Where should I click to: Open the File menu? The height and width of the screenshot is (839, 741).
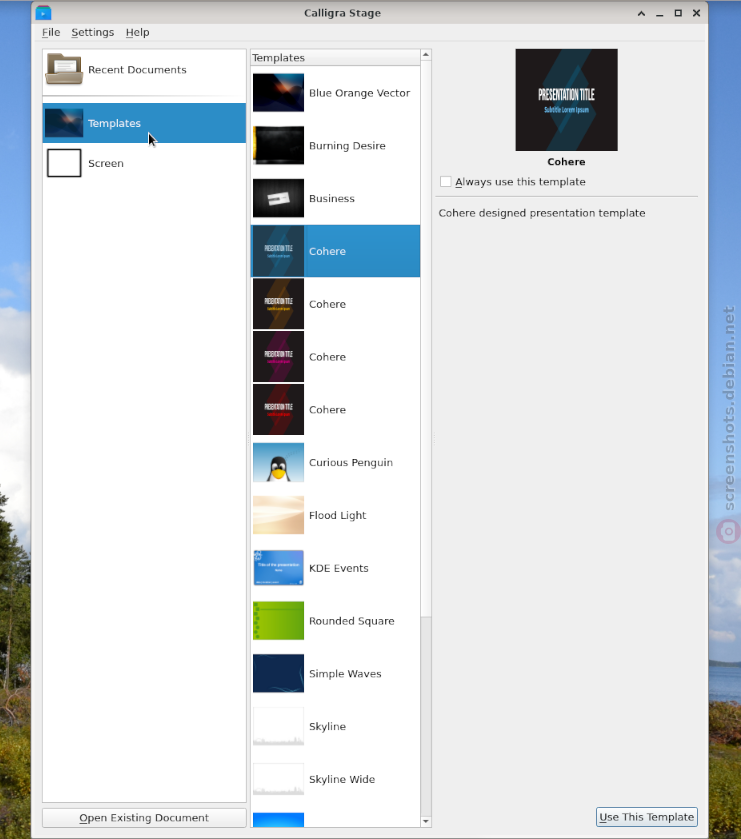tap(51, 32)
